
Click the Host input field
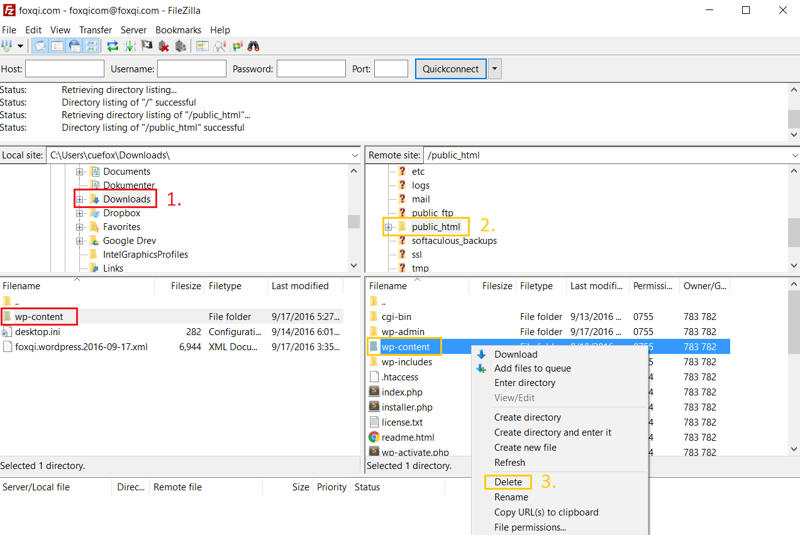pyautogui.click(x=65, y=68)
